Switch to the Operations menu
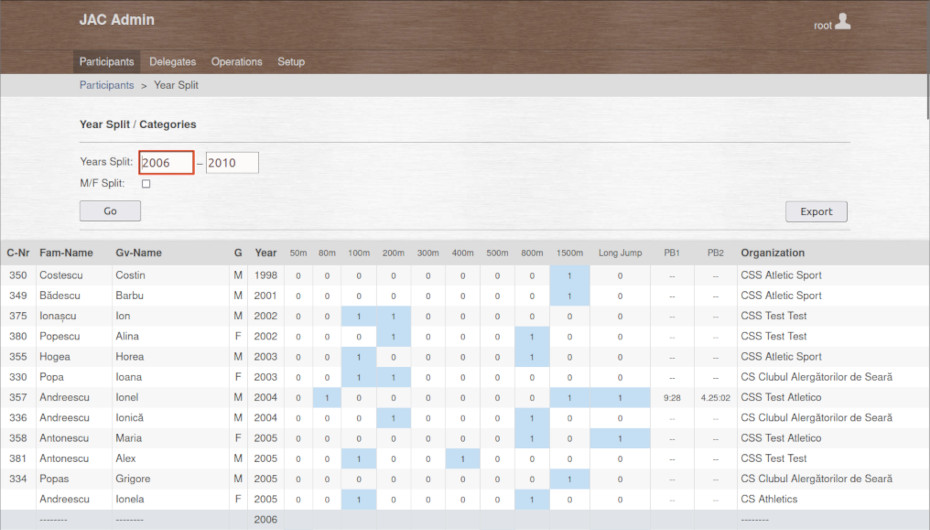Image resolution: width=930 pixels, height=530 pixels. [236, 62]
